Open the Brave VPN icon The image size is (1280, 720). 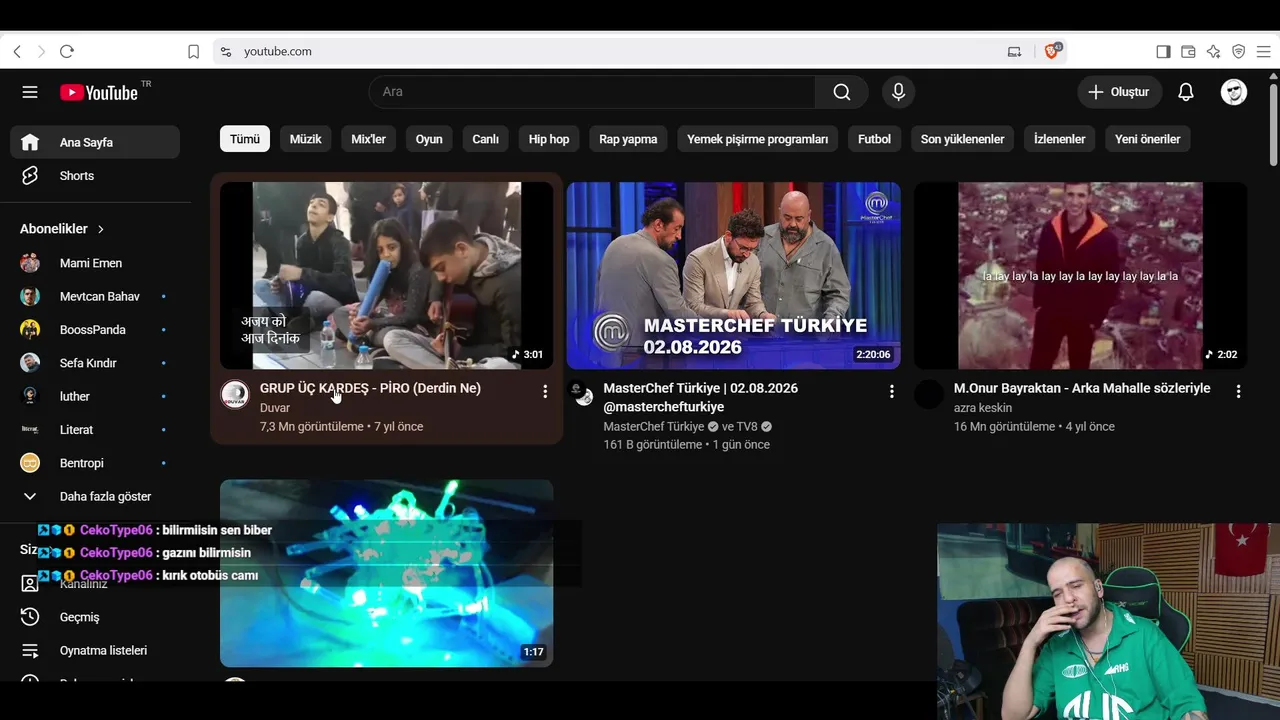coord(1238,51)
